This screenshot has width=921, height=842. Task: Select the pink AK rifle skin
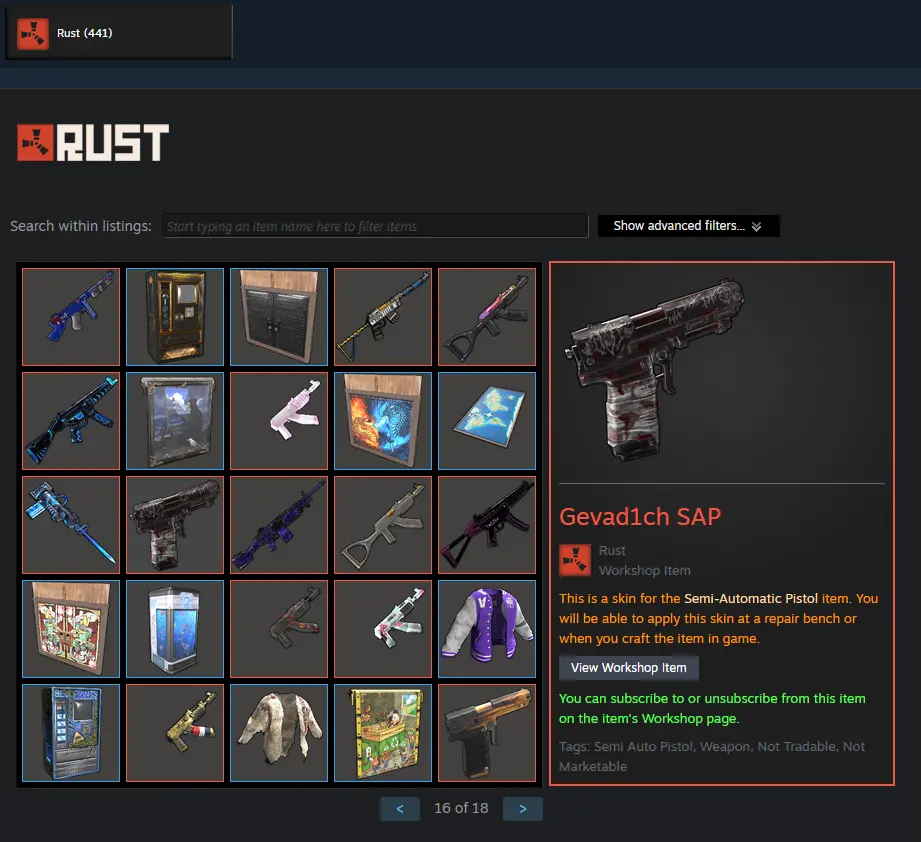click(x=279, y=421)
